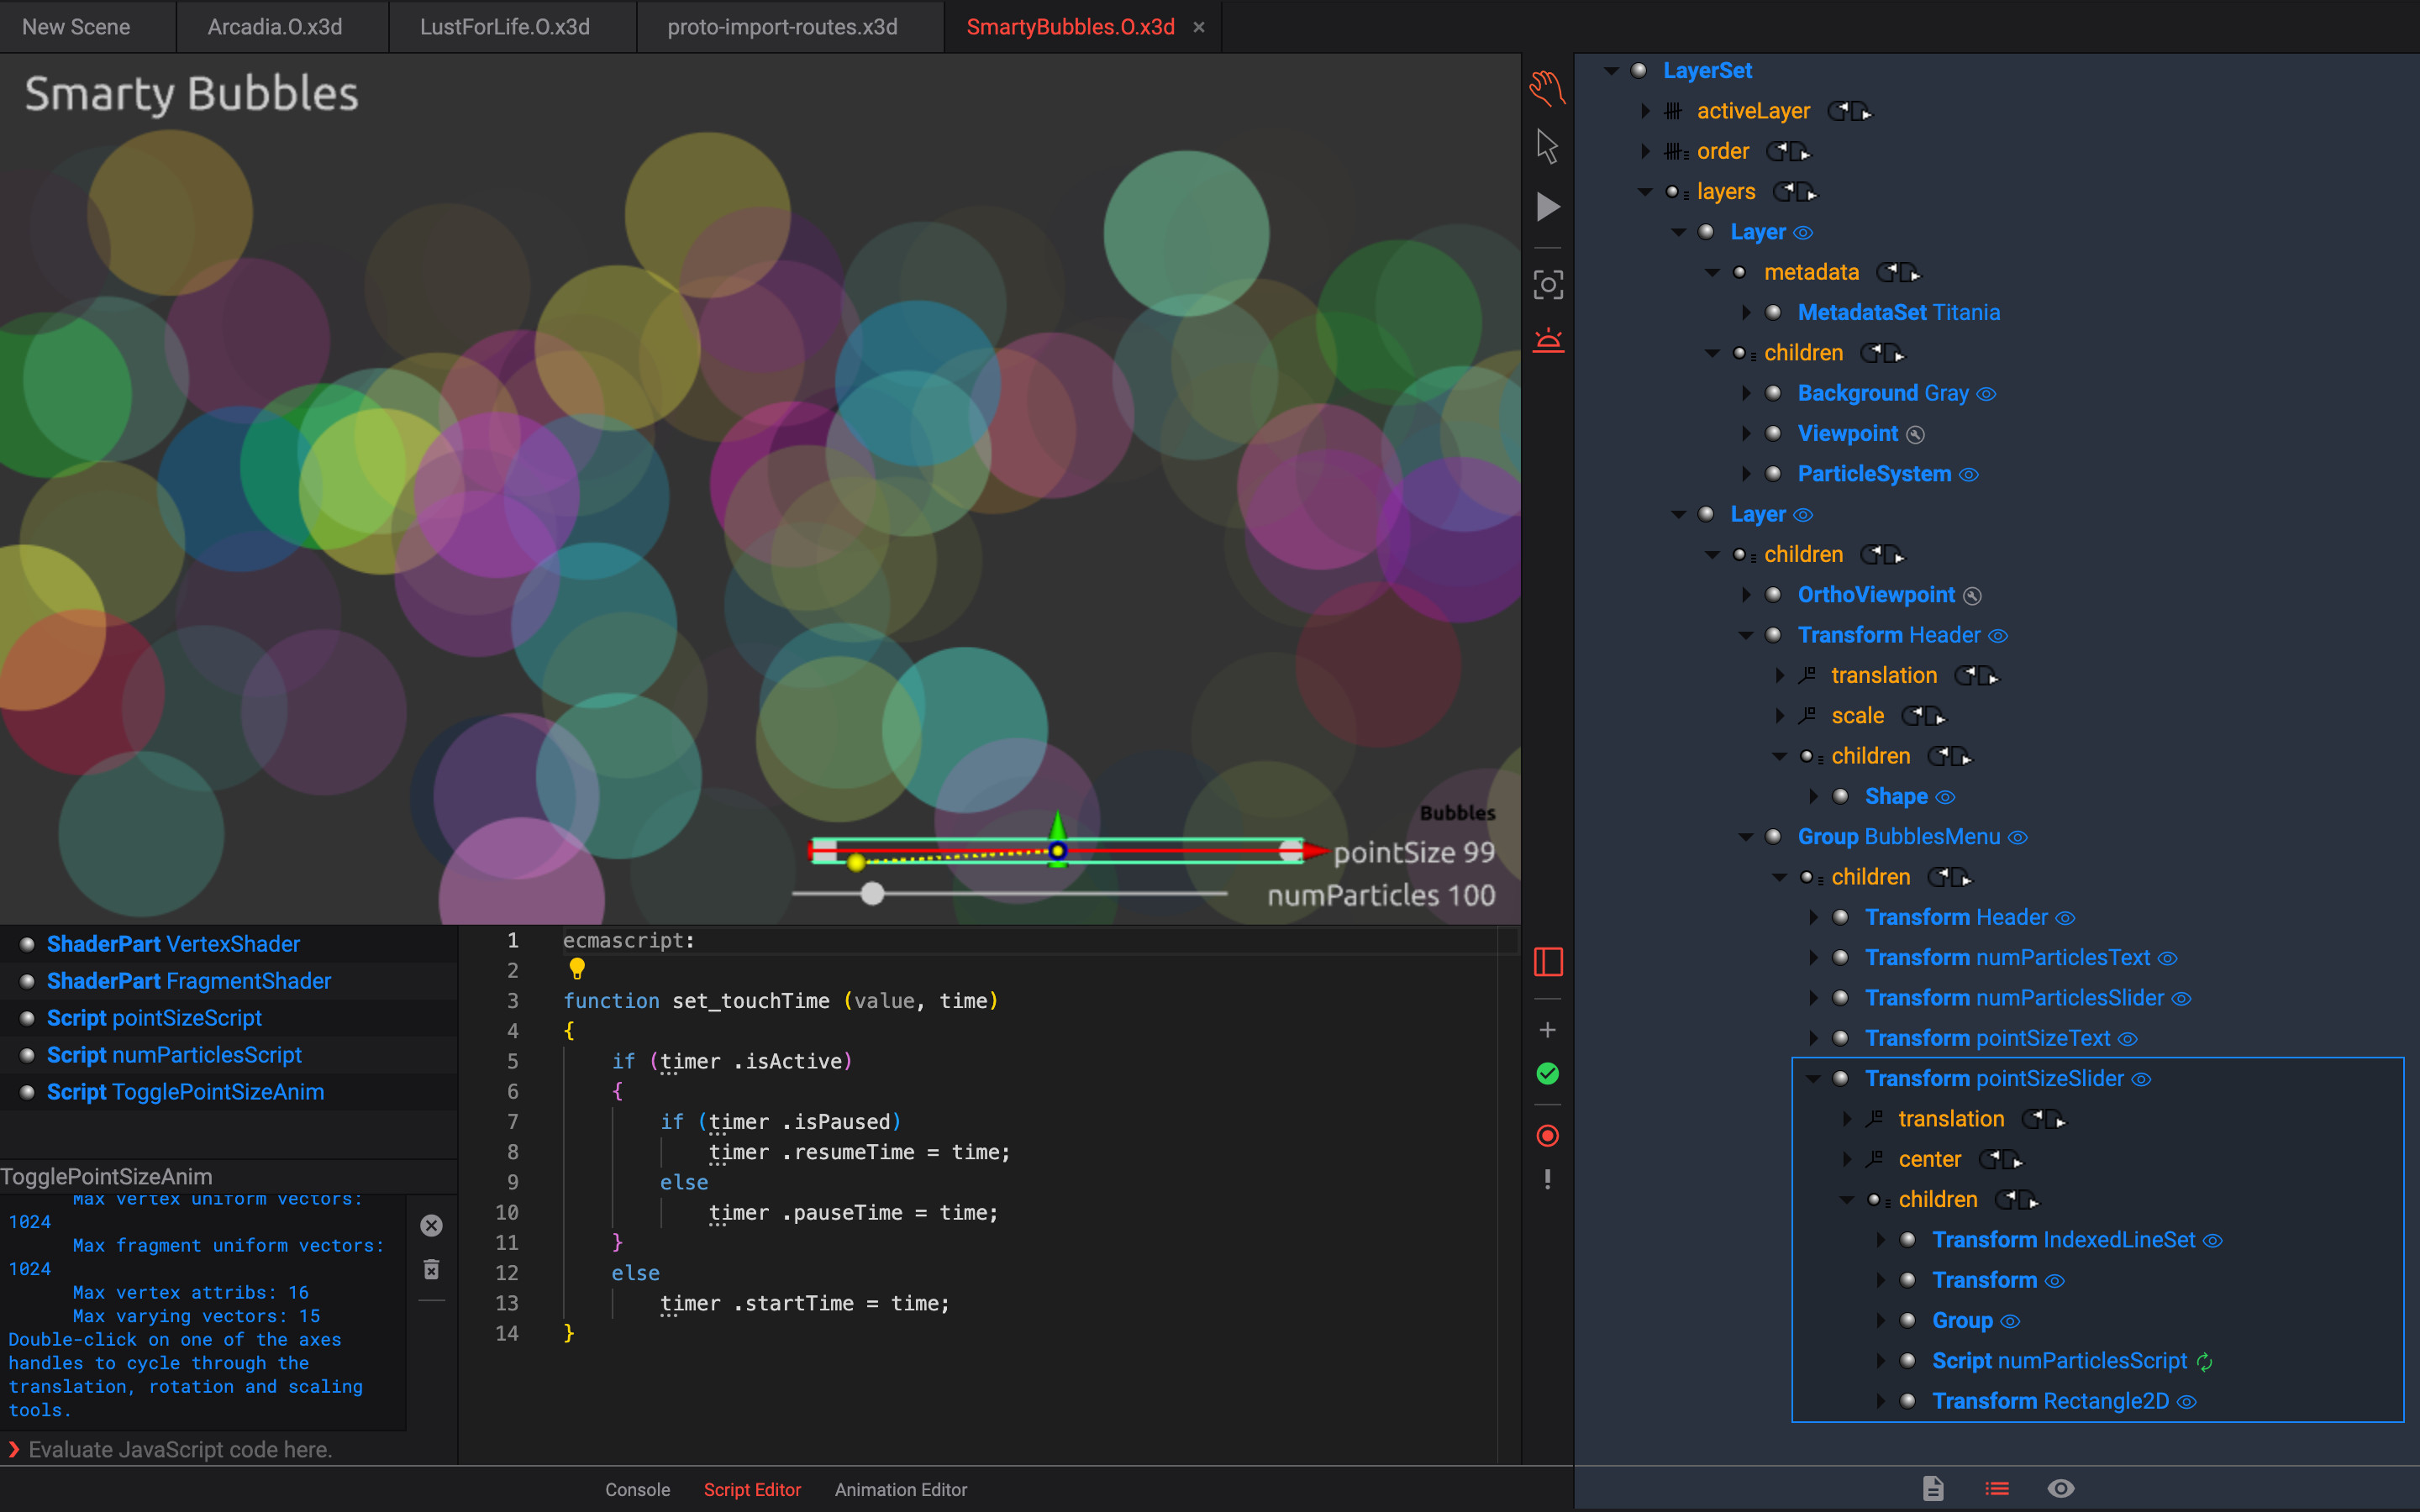Hide the Background Gray node

(1986, 394)
